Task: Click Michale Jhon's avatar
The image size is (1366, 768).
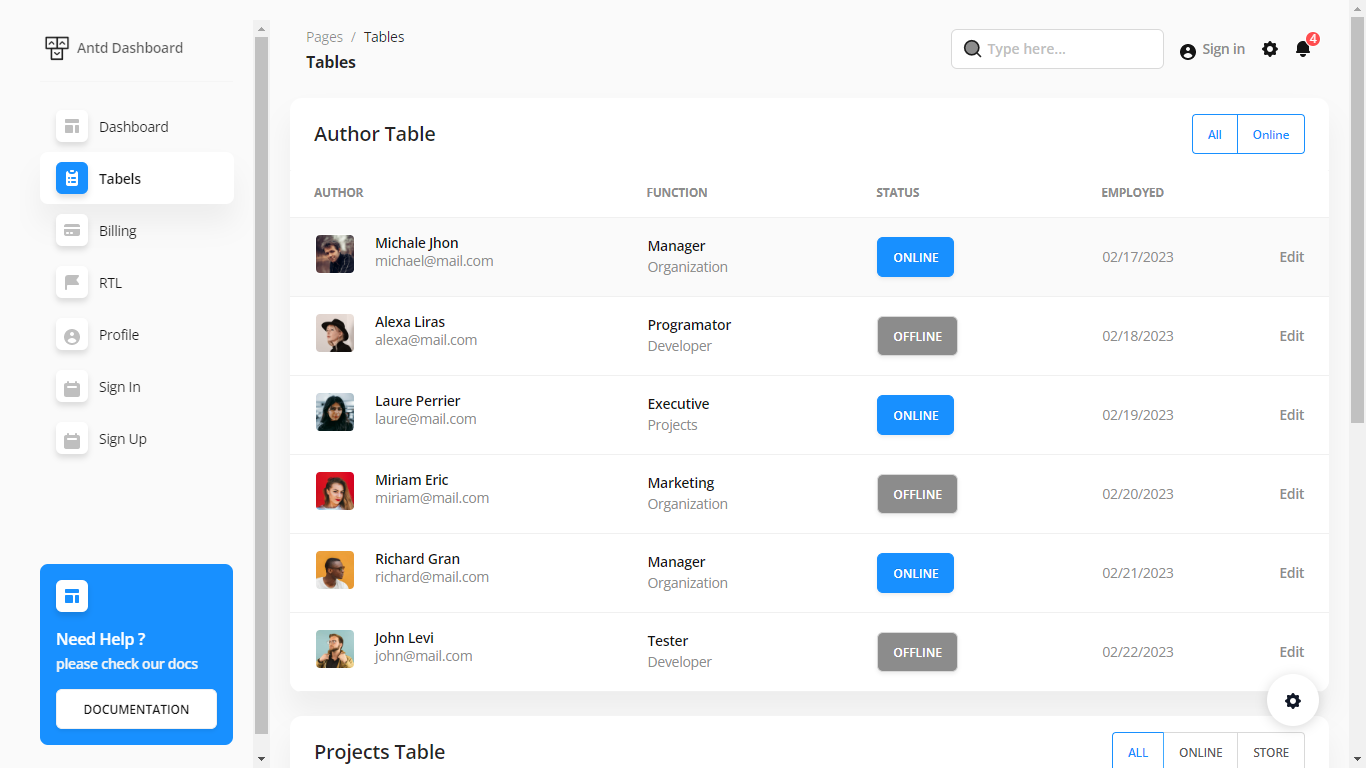Action: pos(335,254)
